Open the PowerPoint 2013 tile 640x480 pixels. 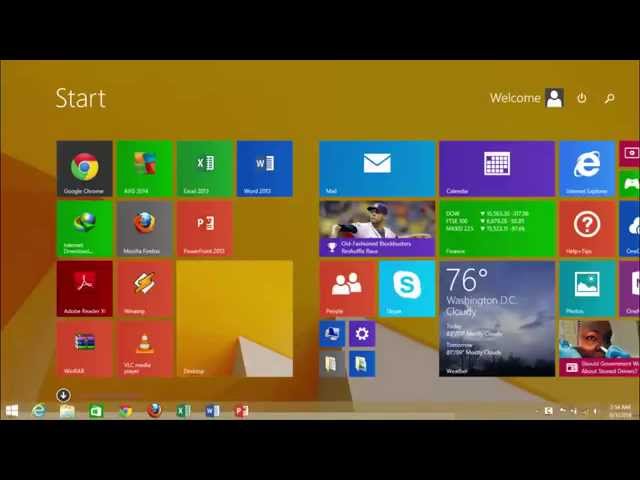(x=204, y=229)
